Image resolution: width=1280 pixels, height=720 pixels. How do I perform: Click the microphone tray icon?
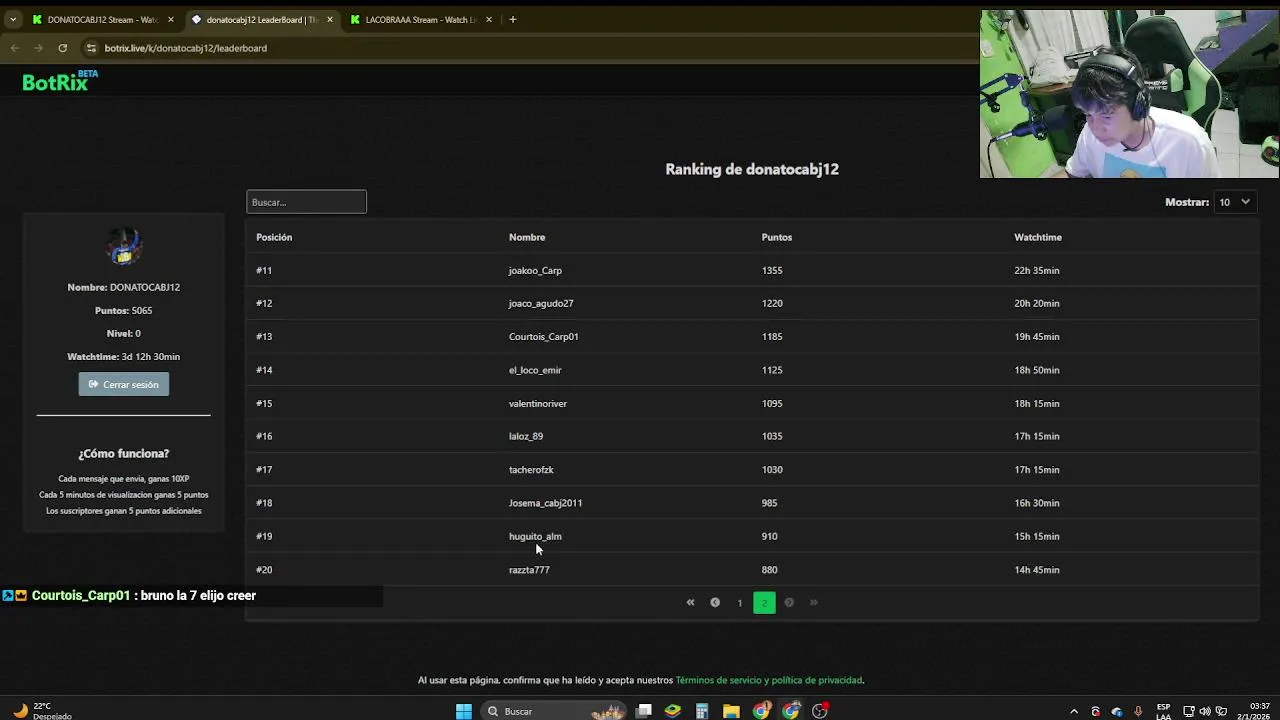[x=1138, y=711]
